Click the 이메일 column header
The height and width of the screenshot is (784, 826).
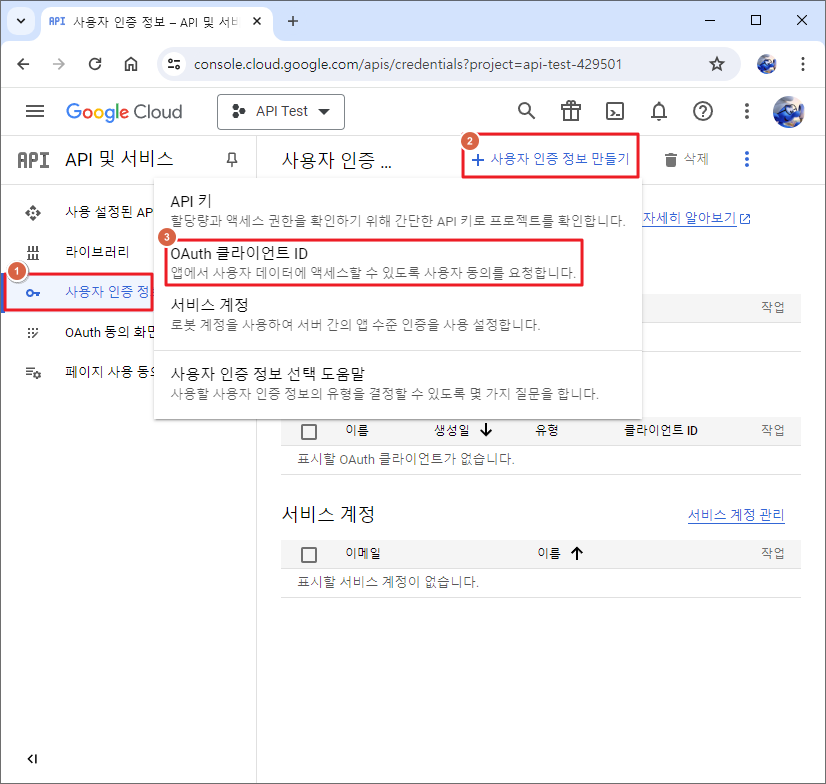362,553
